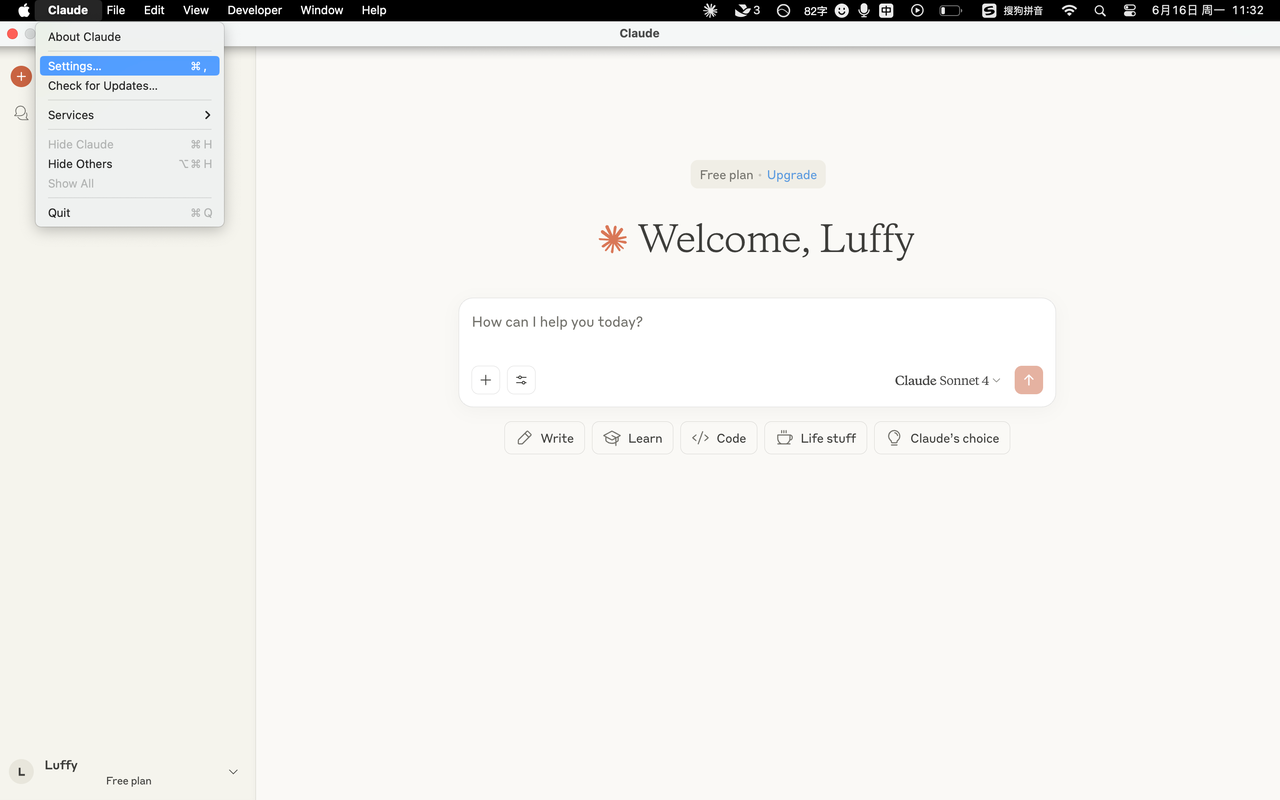Expand the Luffy account menu chevron

(233, 772)
